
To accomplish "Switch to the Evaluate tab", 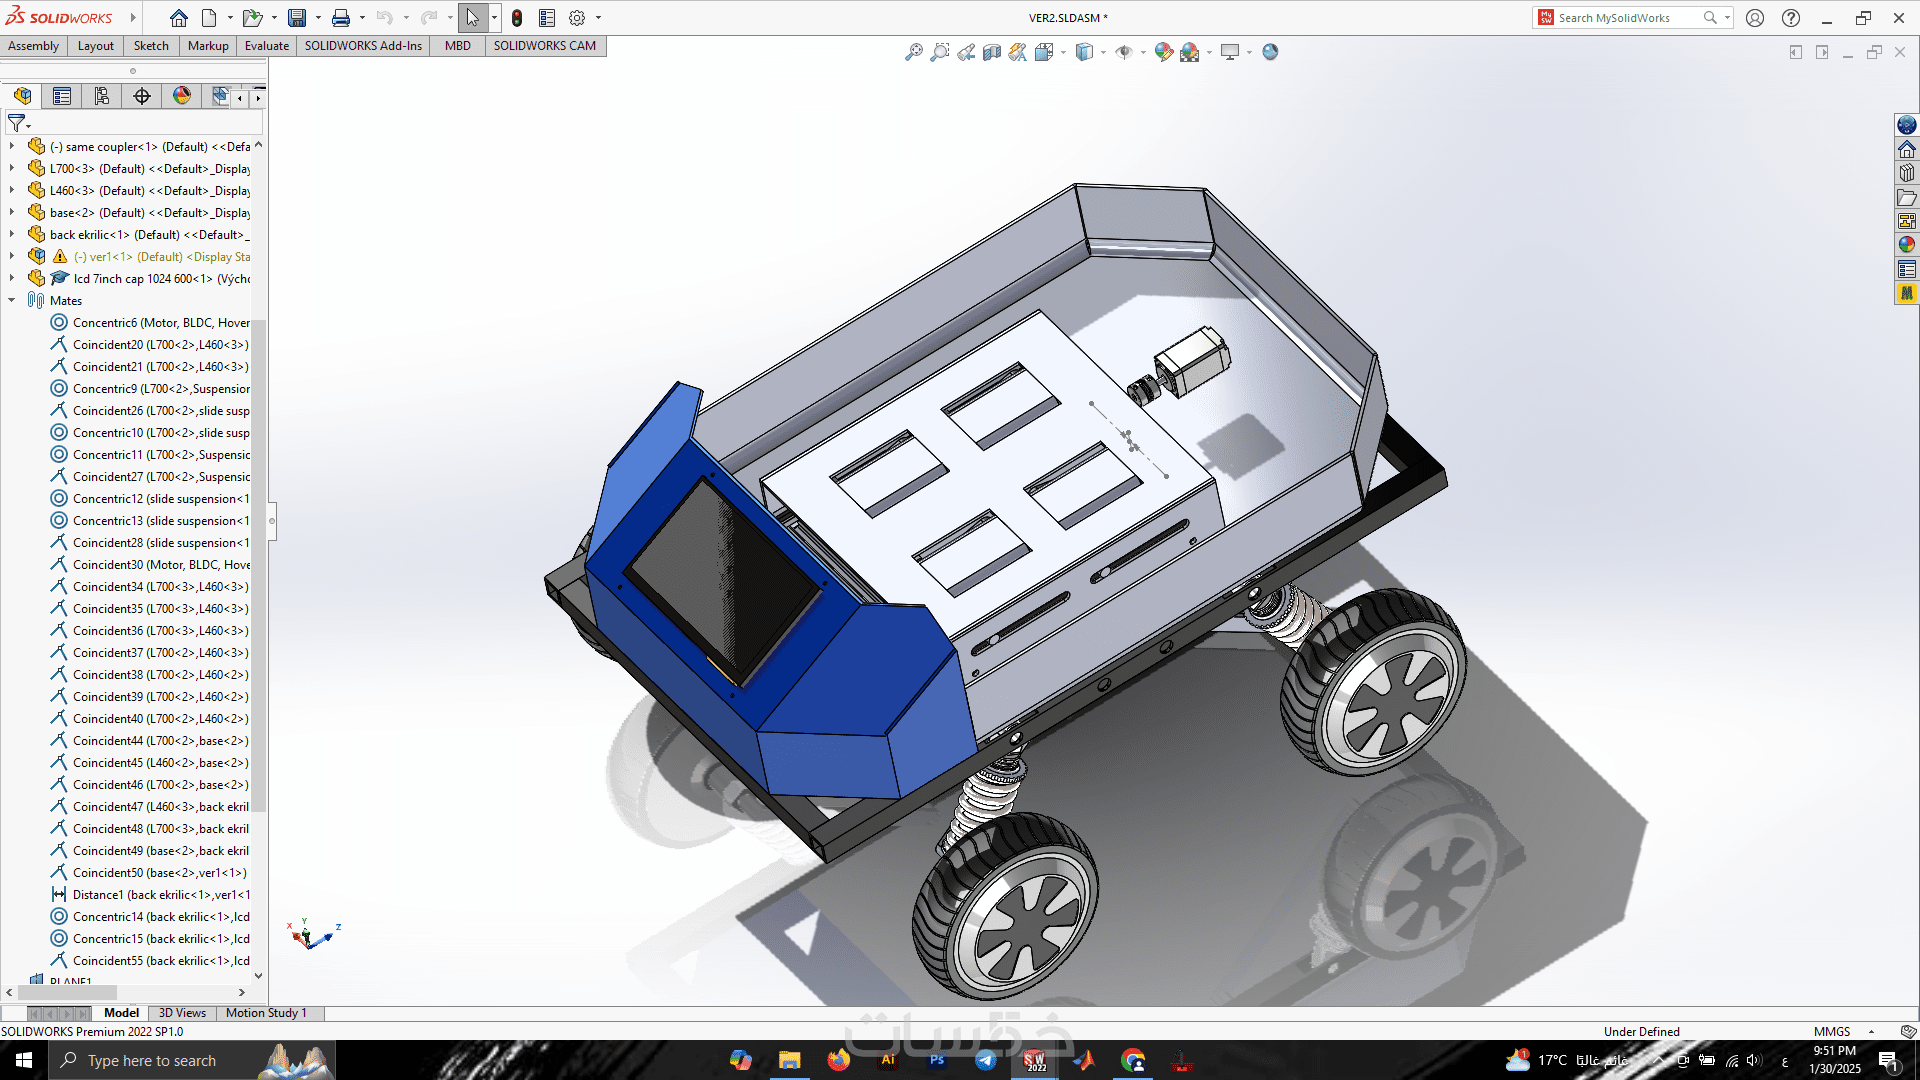I will click(266, 46).
